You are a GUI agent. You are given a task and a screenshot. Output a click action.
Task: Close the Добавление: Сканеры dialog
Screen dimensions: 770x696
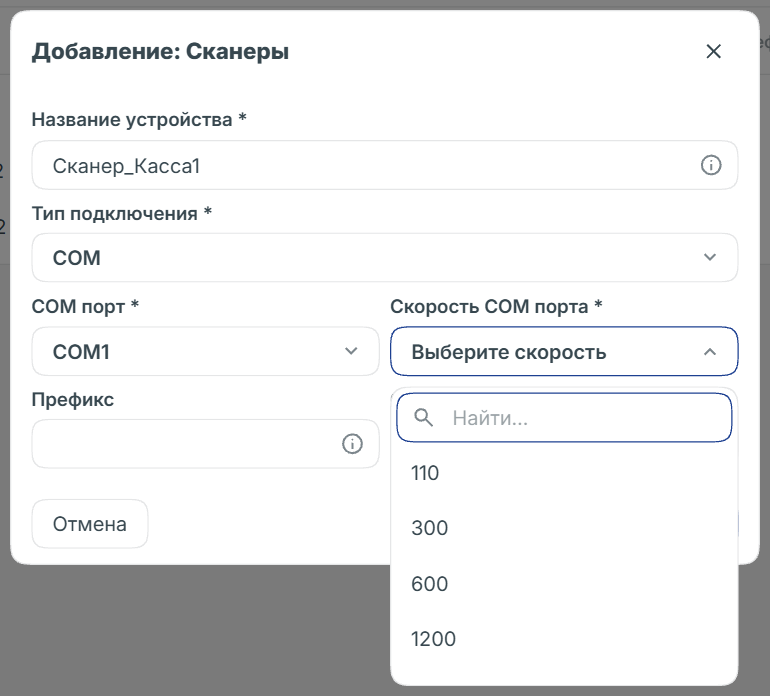(x=713, y=51)
